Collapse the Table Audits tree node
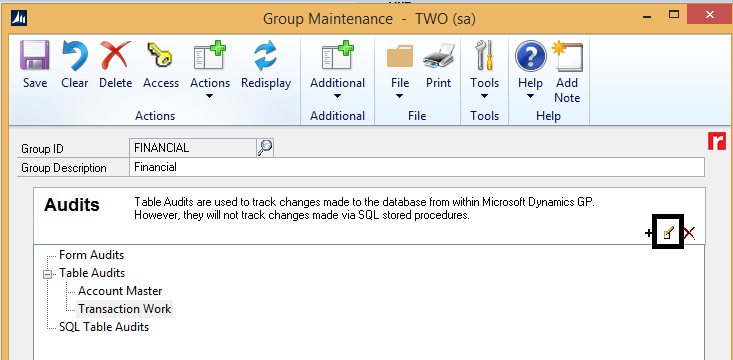733x360 pixels. tap(47, 274)
